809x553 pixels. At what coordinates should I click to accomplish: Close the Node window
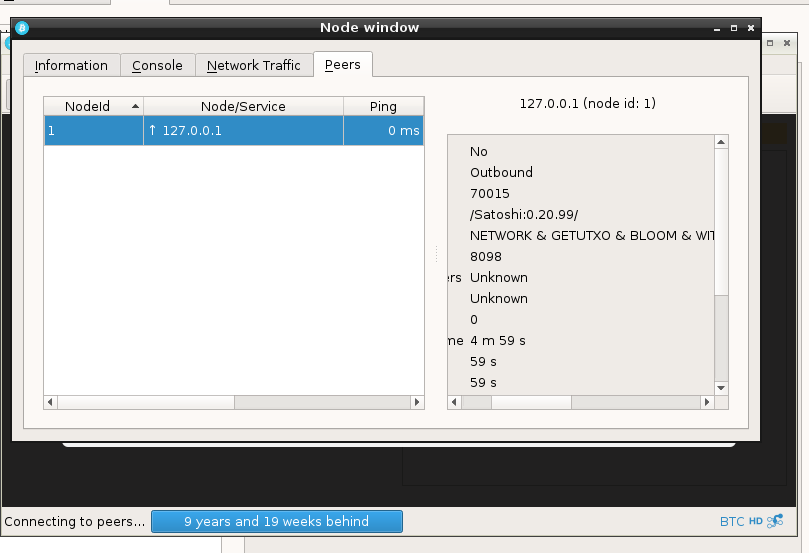tap(751, 28)
